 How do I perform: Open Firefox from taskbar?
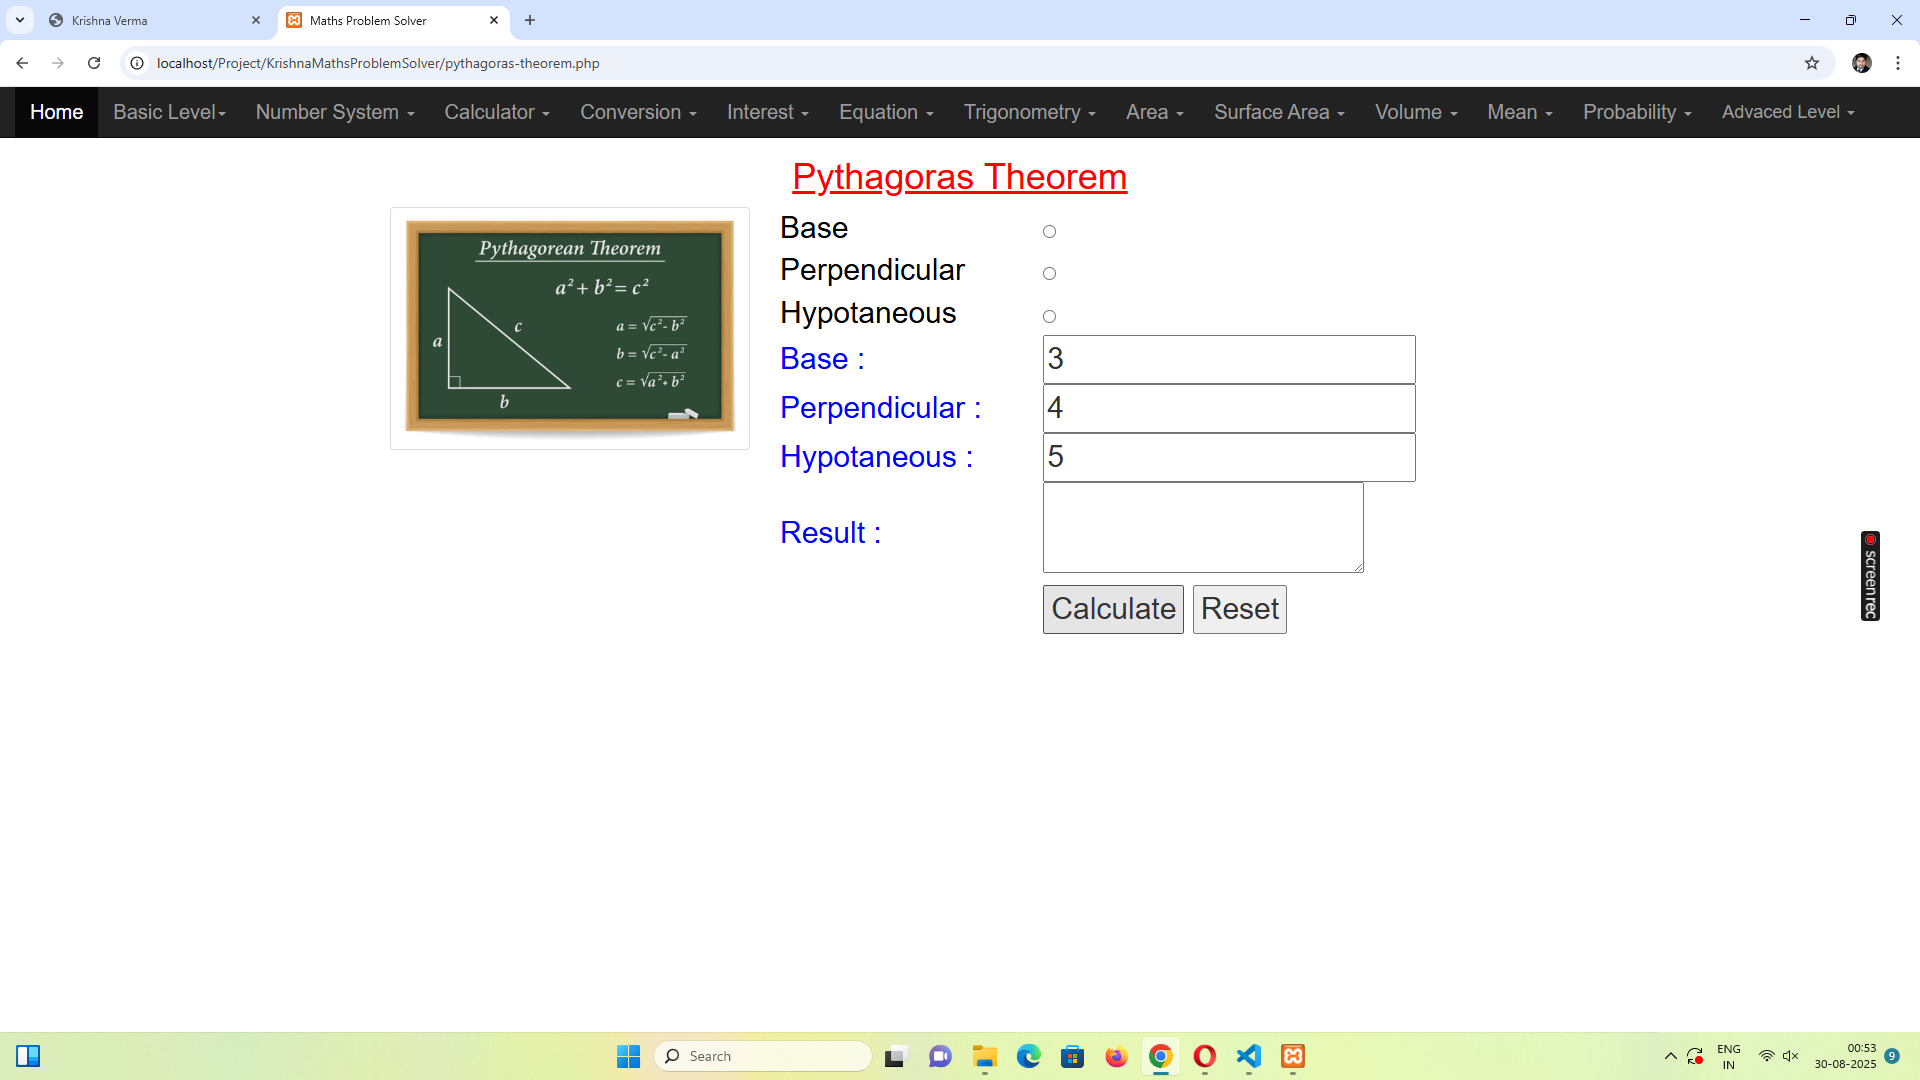coord(1117,1056)
